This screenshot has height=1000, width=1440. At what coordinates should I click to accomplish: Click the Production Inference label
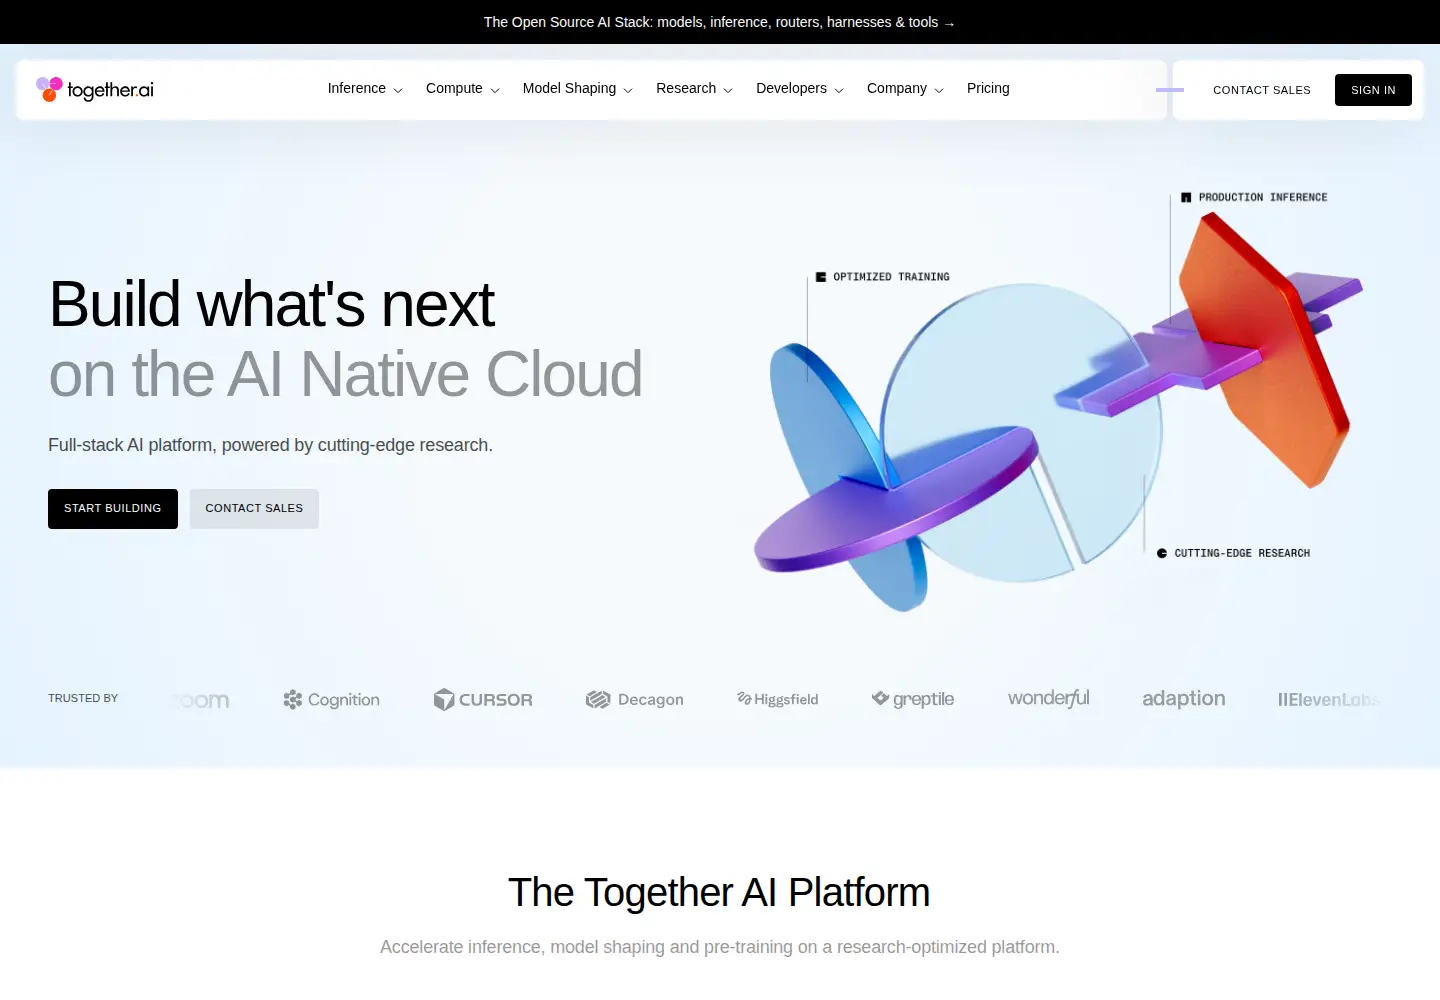coord(1254,197)
